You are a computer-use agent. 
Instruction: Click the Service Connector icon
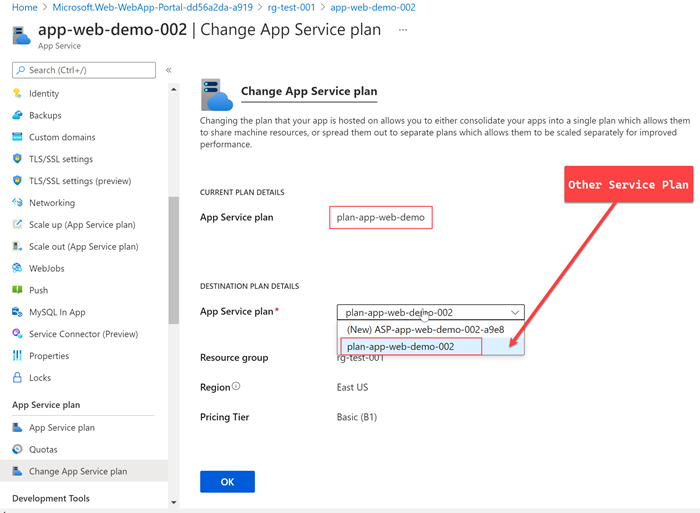pos(17,334)
